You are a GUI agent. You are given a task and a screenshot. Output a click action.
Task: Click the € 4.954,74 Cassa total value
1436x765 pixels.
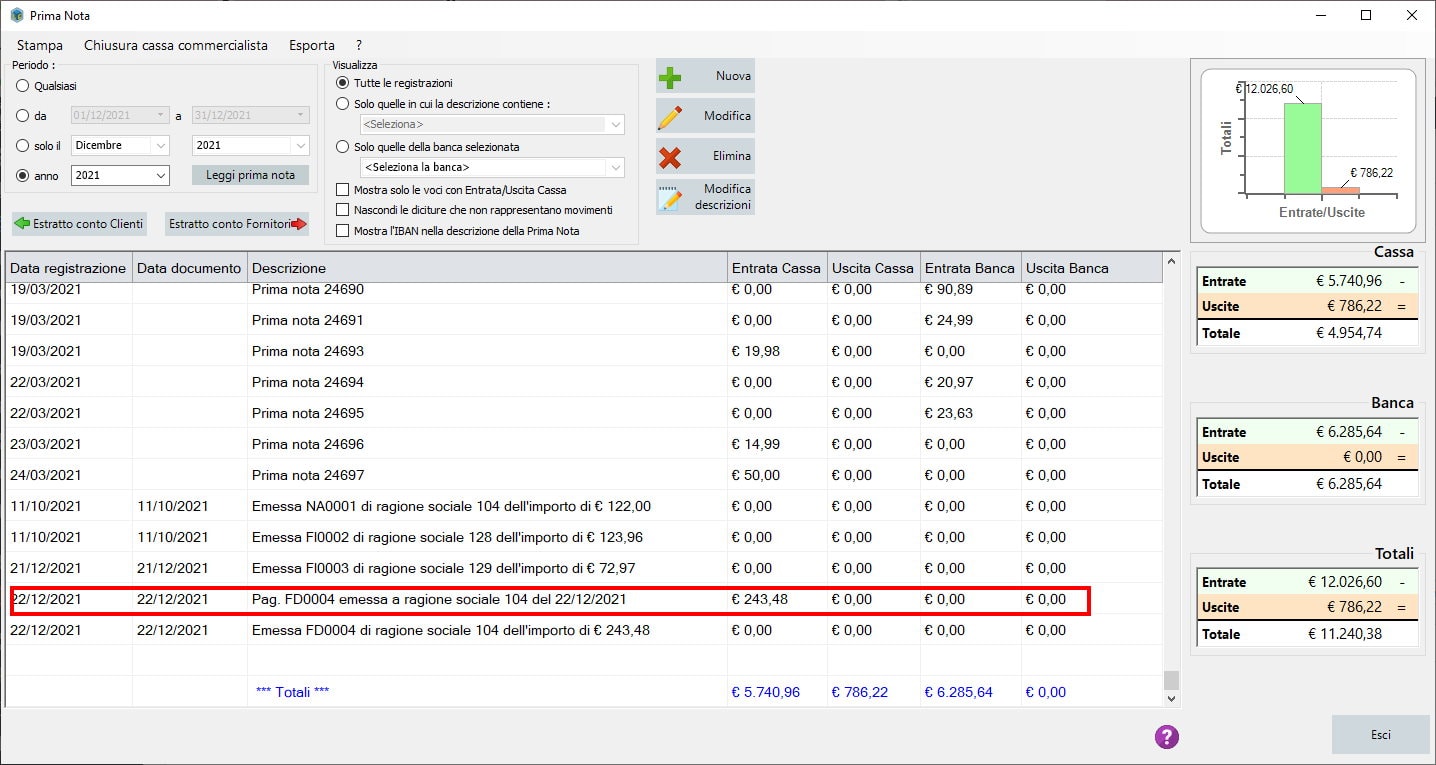[1349, 333]
